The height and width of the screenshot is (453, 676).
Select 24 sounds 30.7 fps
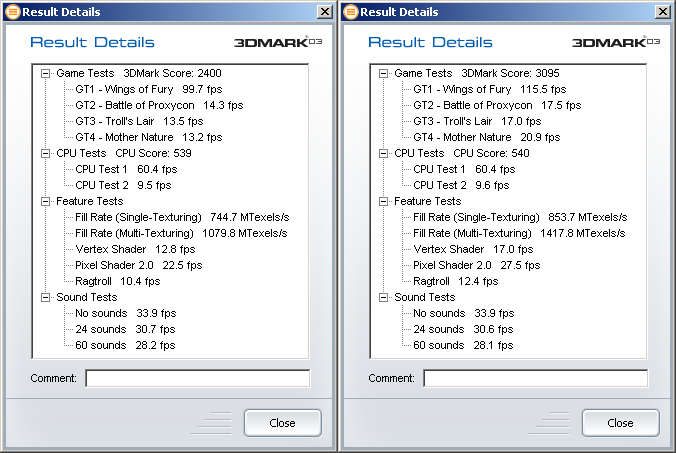(125, 329)
